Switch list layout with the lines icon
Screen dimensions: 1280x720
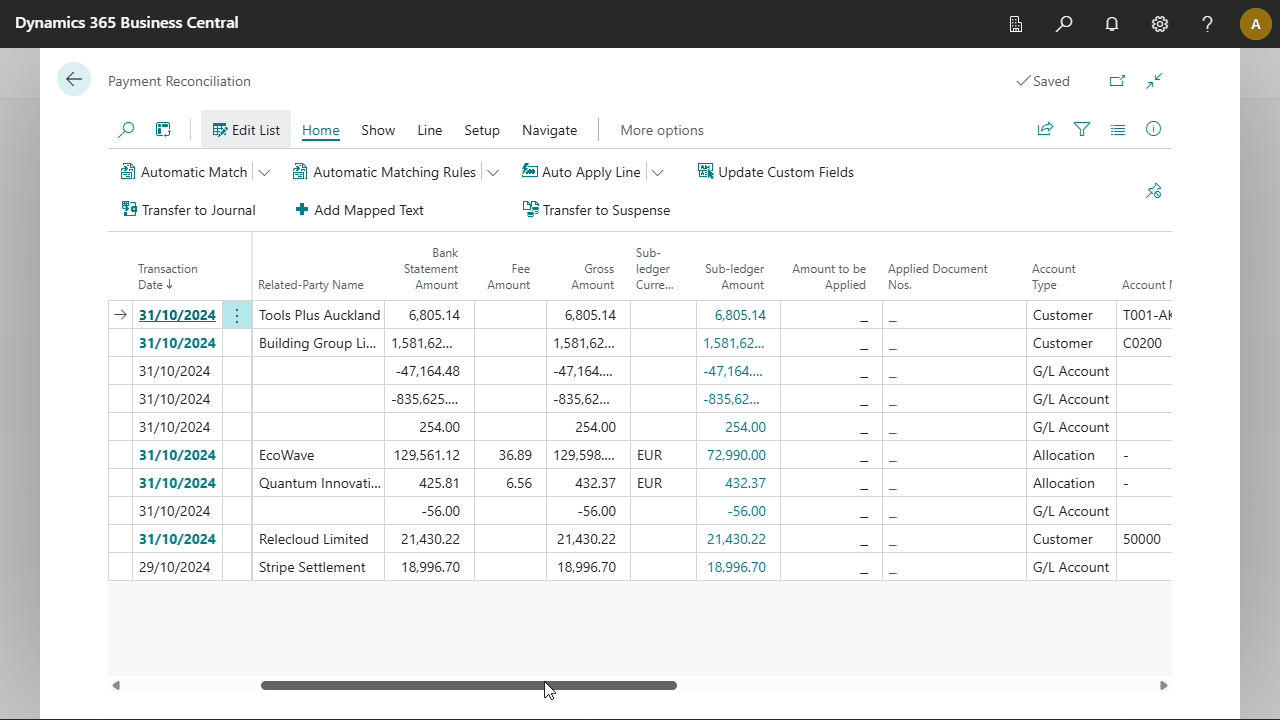pyautogui.click(x=1118, y=129)
